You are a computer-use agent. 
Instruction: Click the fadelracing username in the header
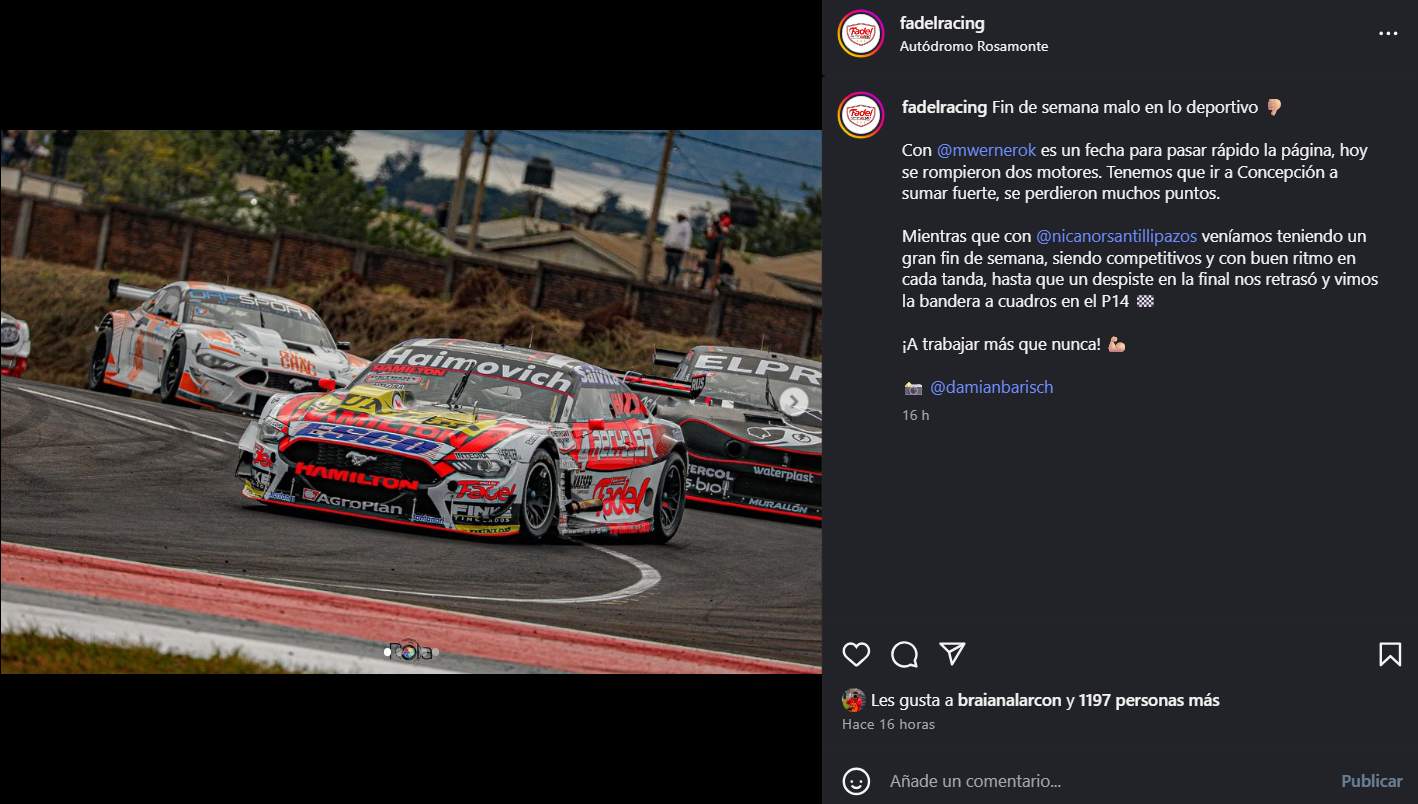[942, 23]
